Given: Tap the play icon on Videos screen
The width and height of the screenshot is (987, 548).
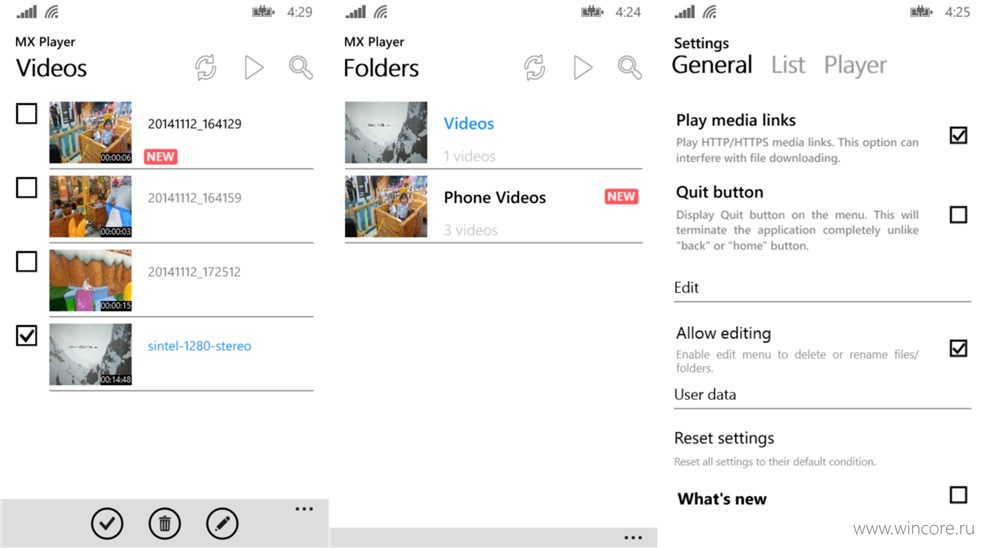Looking at the screenshot, I should pos(254,67).
